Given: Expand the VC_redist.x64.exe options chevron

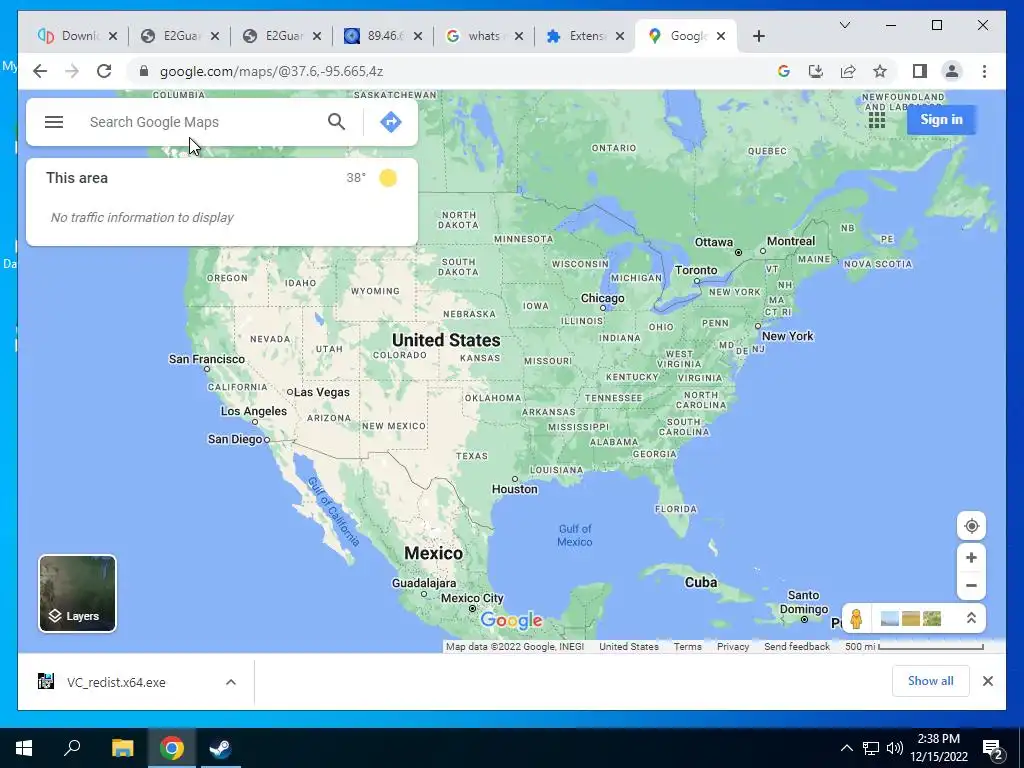Looking at the screenshot, I should pos(231,682).
